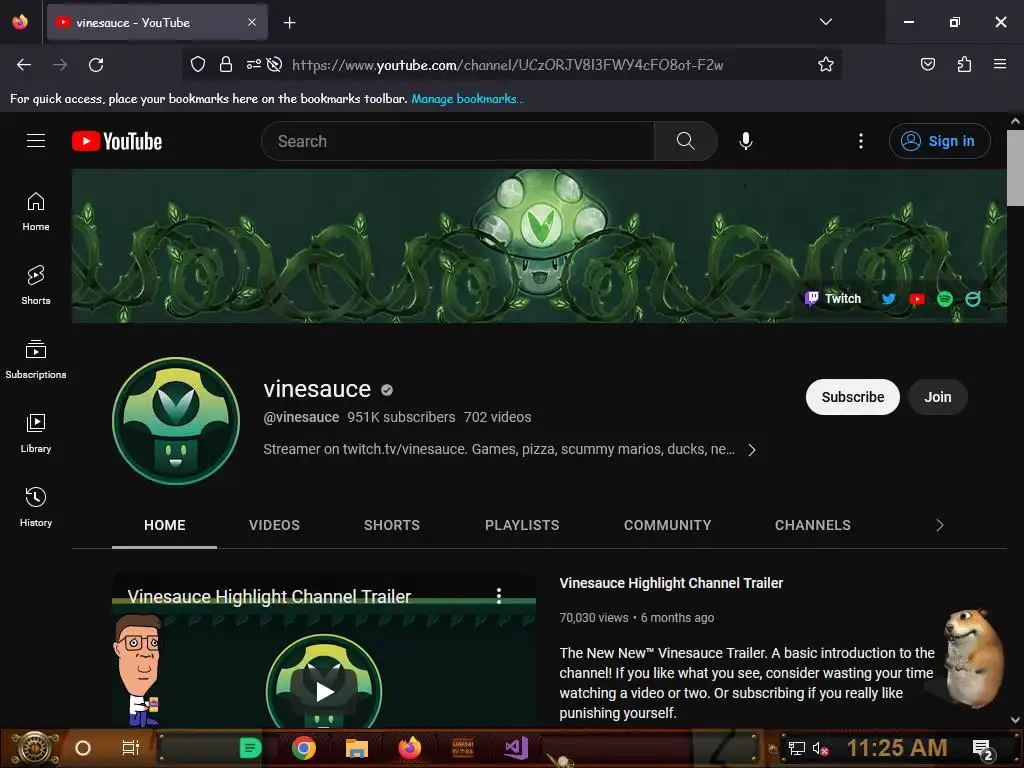This screenshot has width=1024, height=768.
Task: Click the YouTube Search input field
Action: (x=458, y=141)
